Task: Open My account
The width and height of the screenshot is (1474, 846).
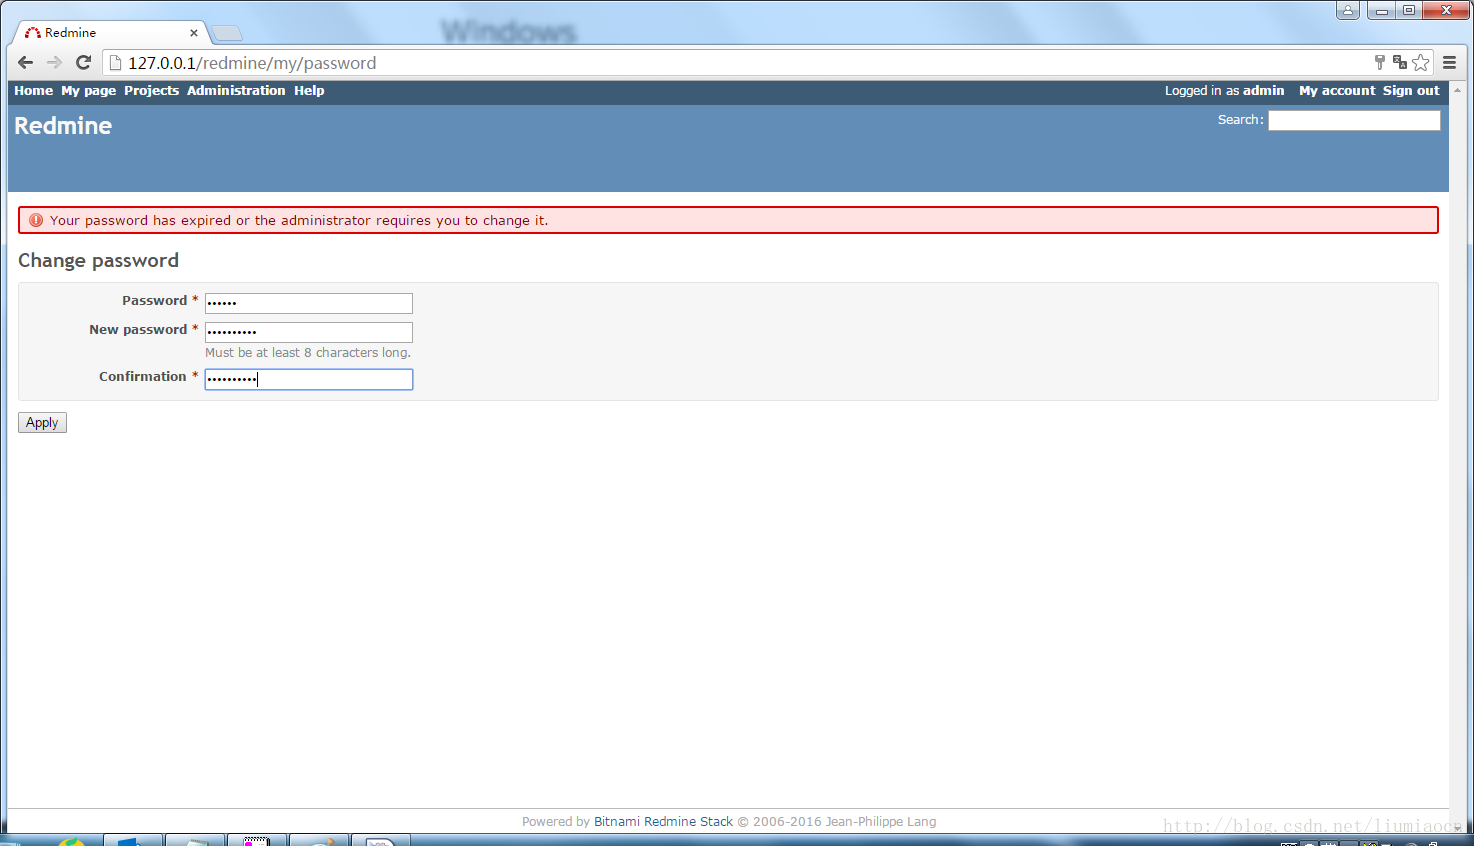Action: pos(1337,91)
